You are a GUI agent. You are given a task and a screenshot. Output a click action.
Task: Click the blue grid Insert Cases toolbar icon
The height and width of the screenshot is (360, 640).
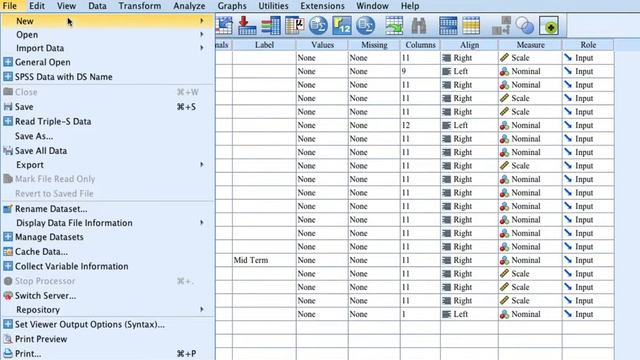click(448, 26)
